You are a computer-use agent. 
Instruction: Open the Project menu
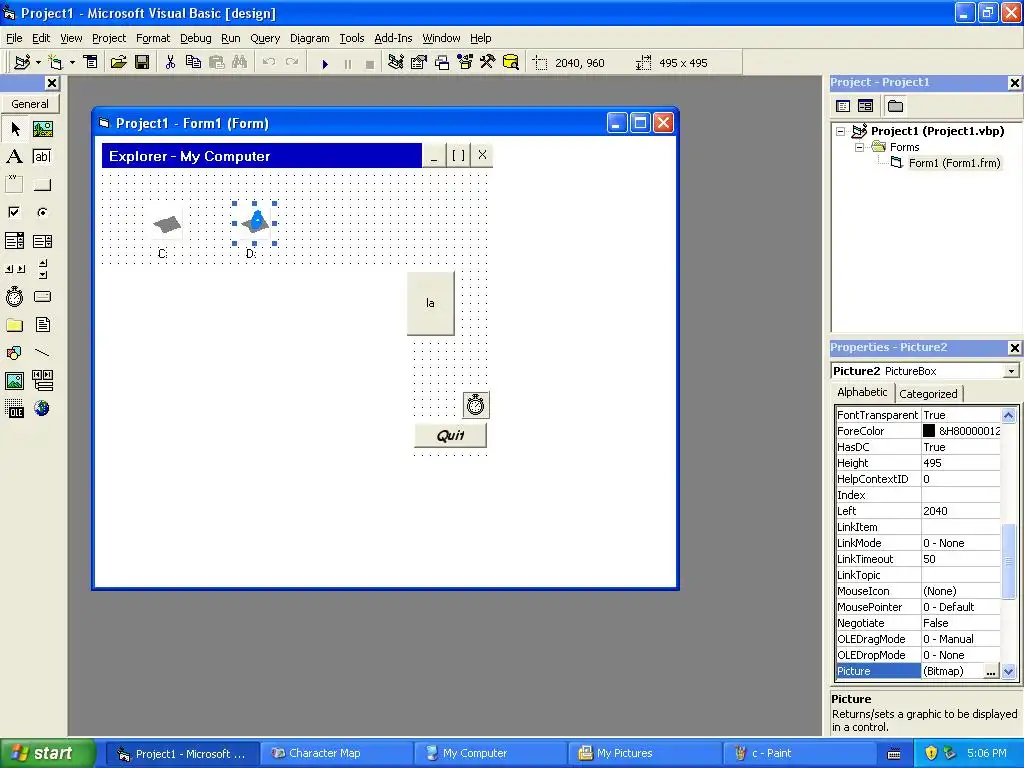[108, 38]
